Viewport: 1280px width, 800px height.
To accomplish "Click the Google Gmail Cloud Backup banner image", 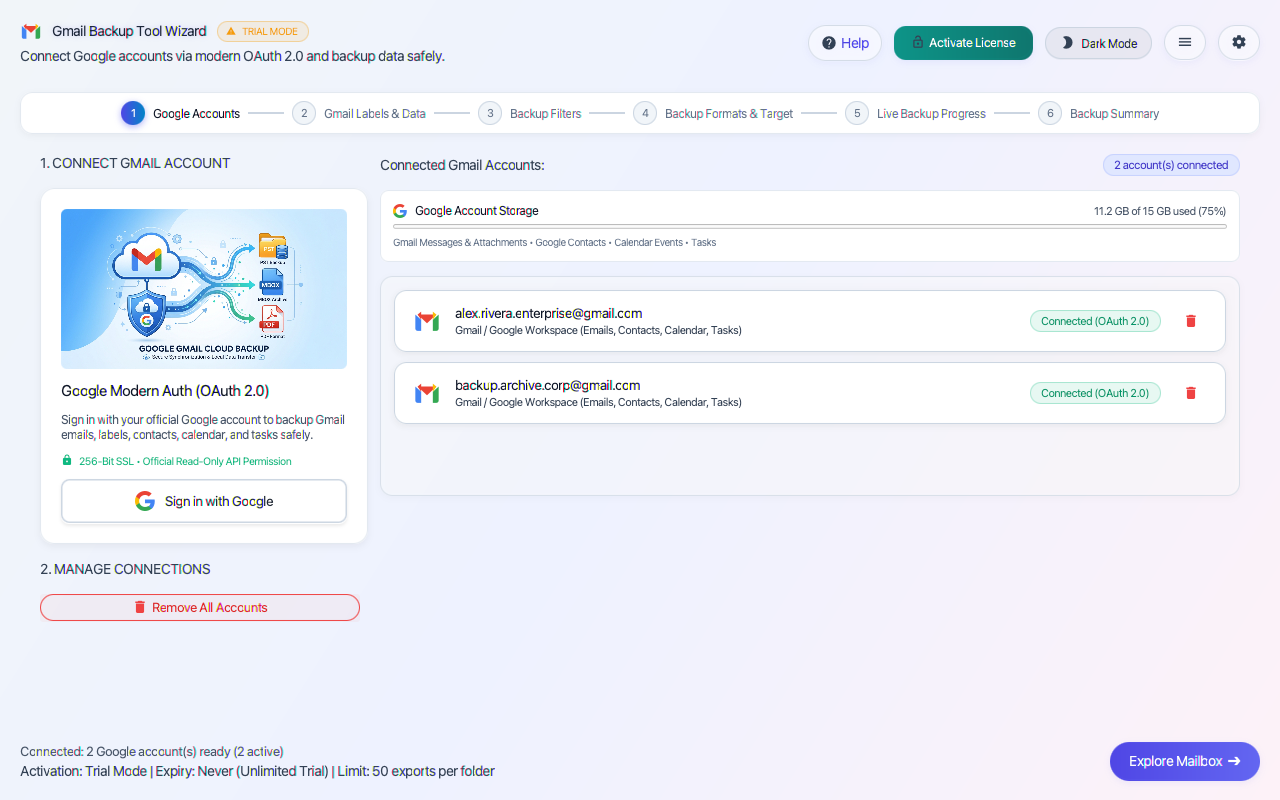I will tap(204, 289).
